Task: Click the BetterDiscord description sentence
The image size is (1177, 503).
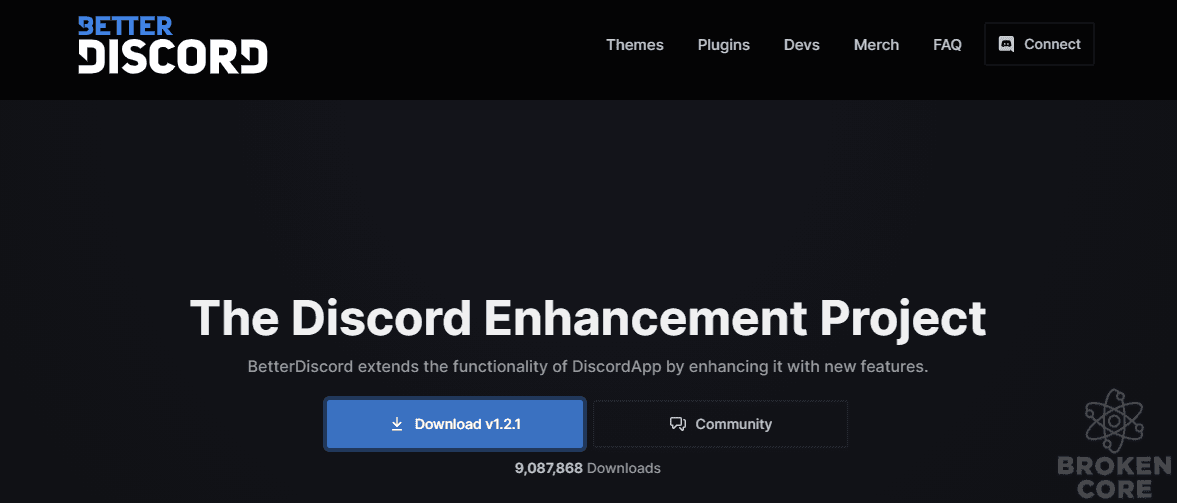Action: coord(588,368)
